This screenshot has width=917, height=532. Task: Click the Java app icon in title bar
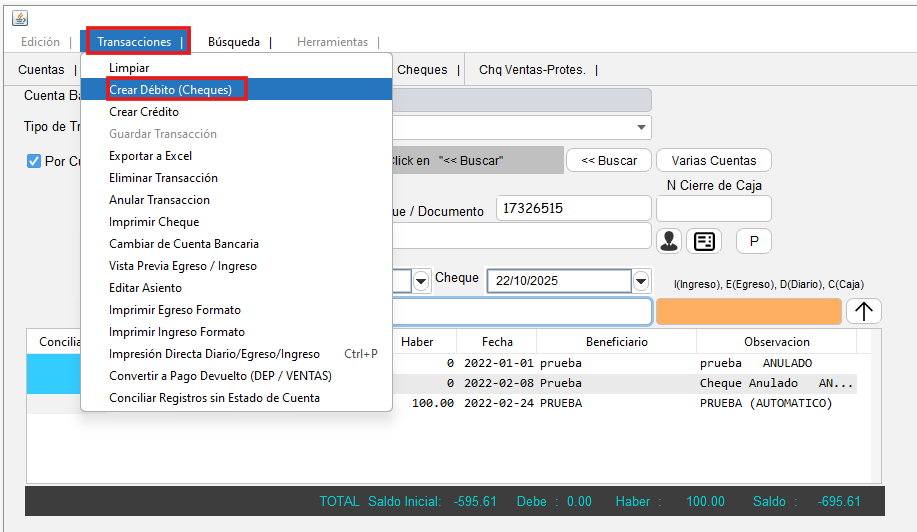(x=19, y=18)
